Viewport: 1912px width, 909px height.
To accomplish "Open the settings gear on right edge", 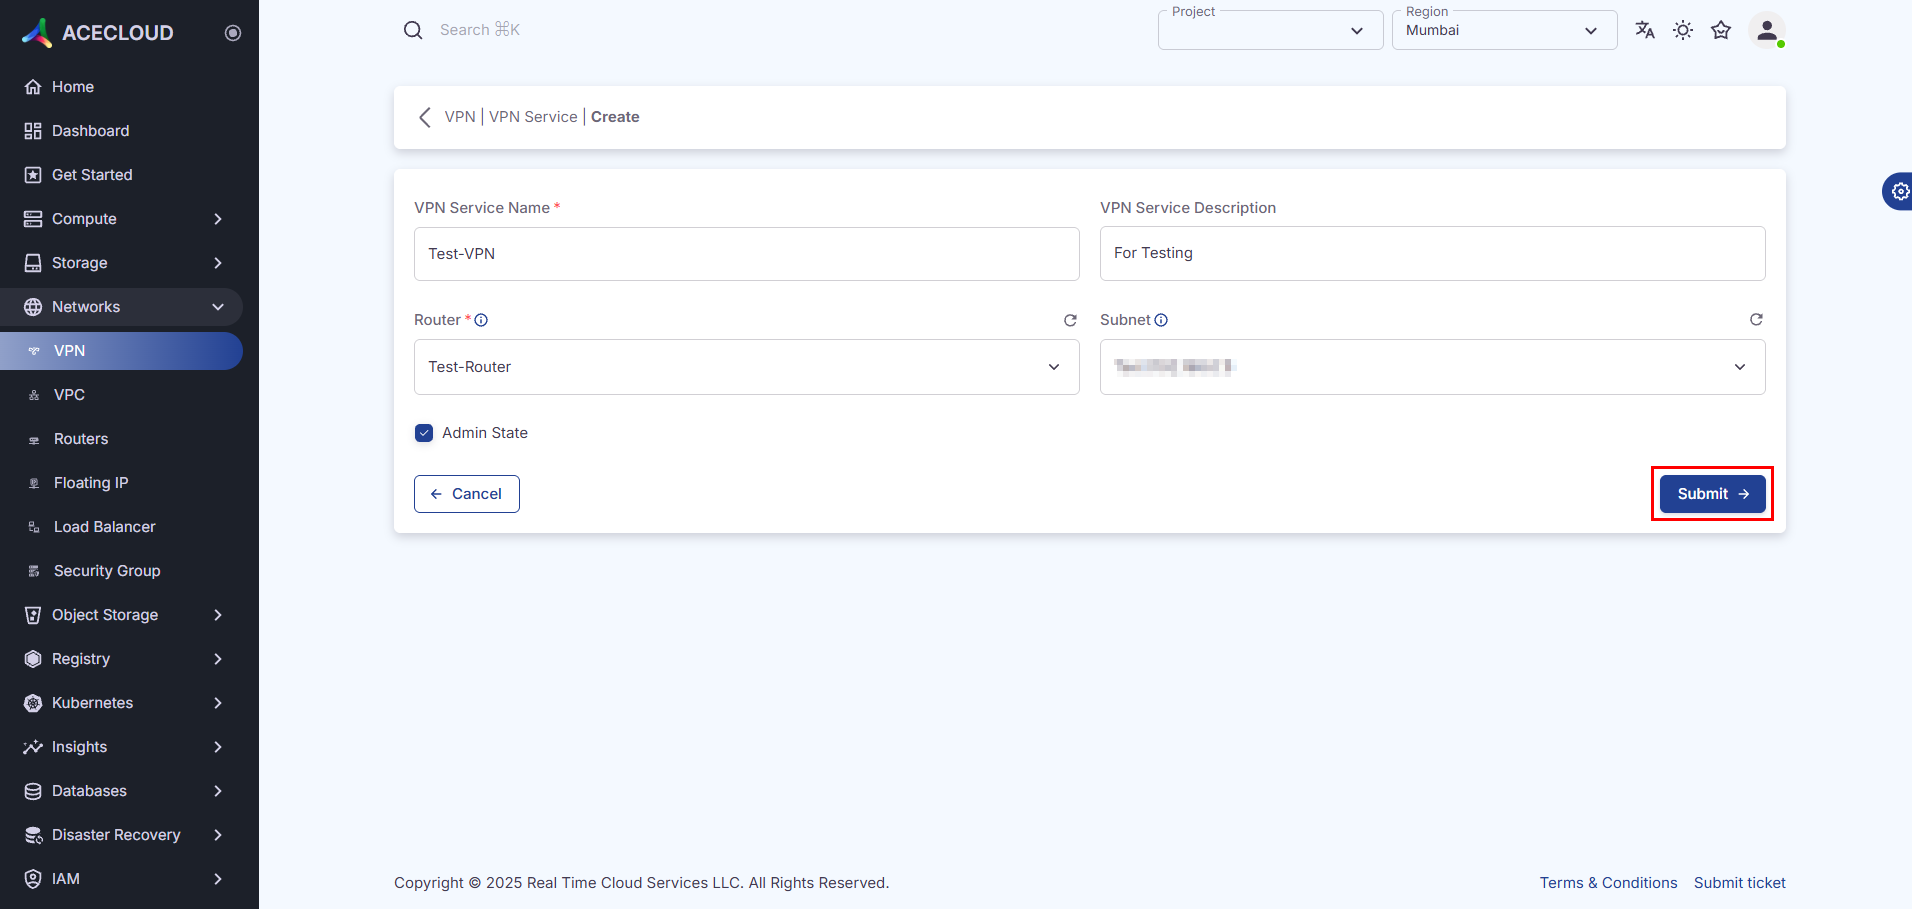I will (x=1899, y=191).
